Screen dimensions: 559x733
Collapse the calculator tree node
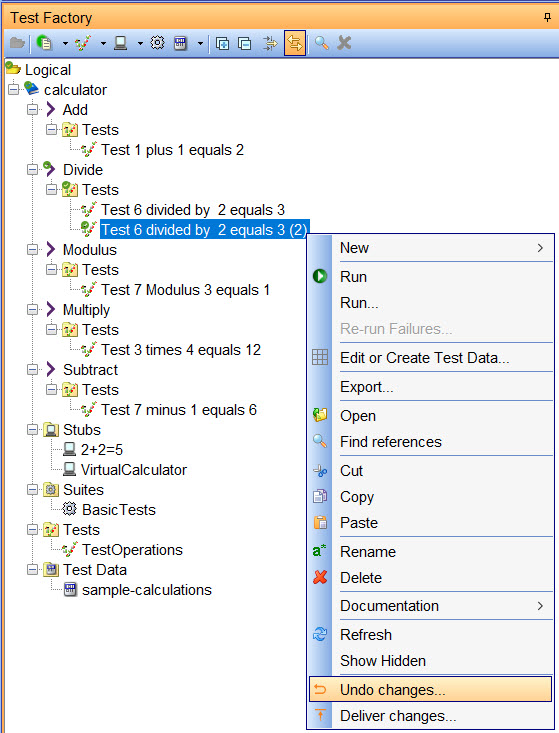tap(14, 89)
